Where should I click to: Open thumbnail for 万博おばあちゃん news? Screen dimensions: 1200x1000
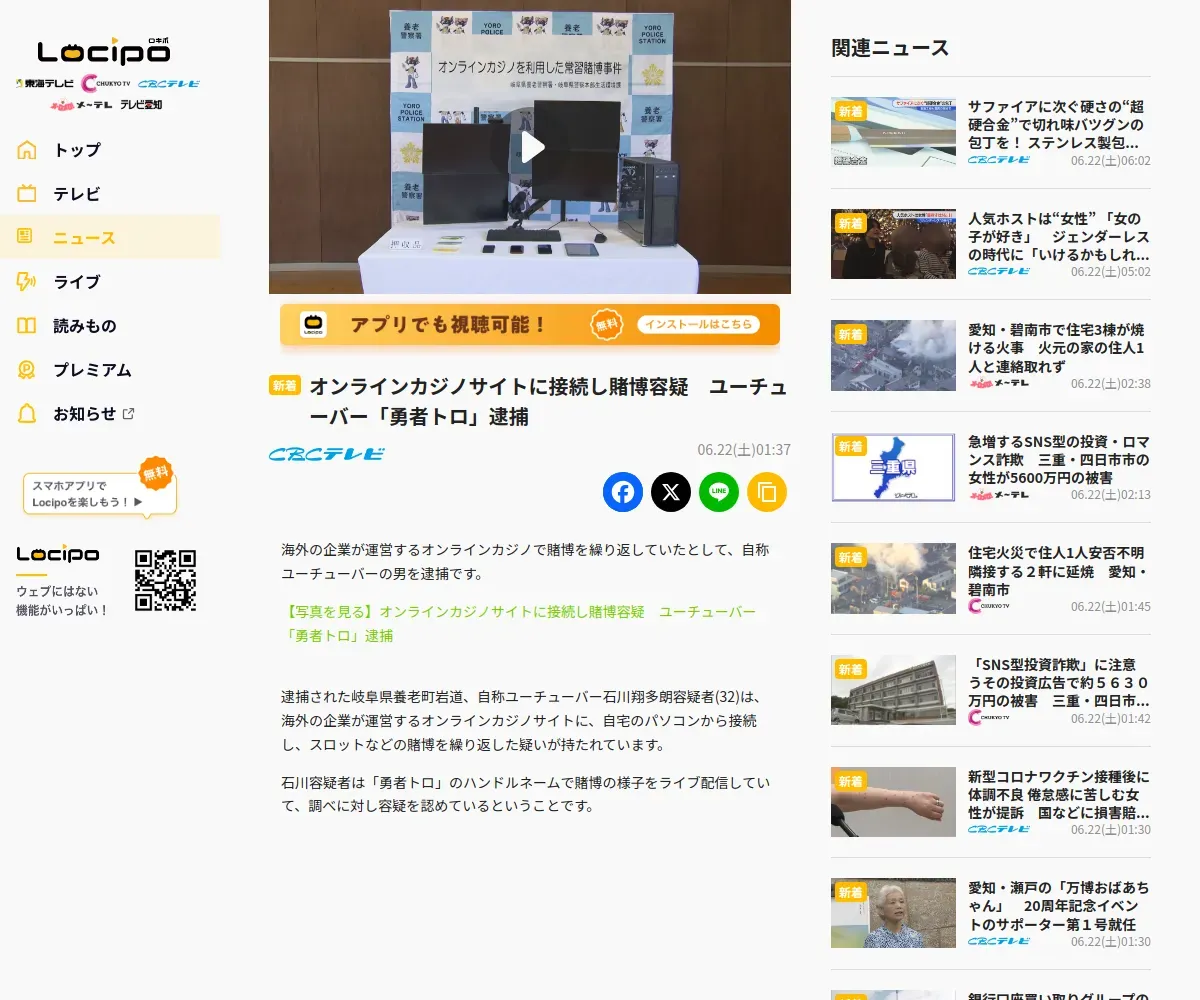893,913
